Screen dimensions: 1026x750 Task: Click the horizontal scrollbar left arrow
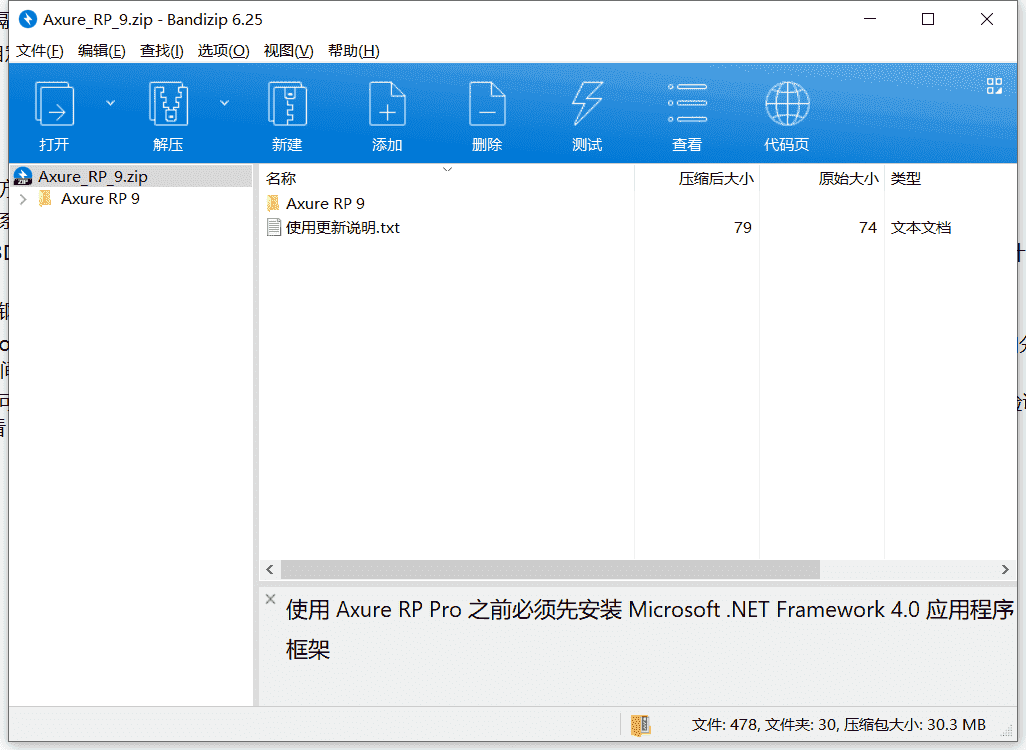(270, 569)
